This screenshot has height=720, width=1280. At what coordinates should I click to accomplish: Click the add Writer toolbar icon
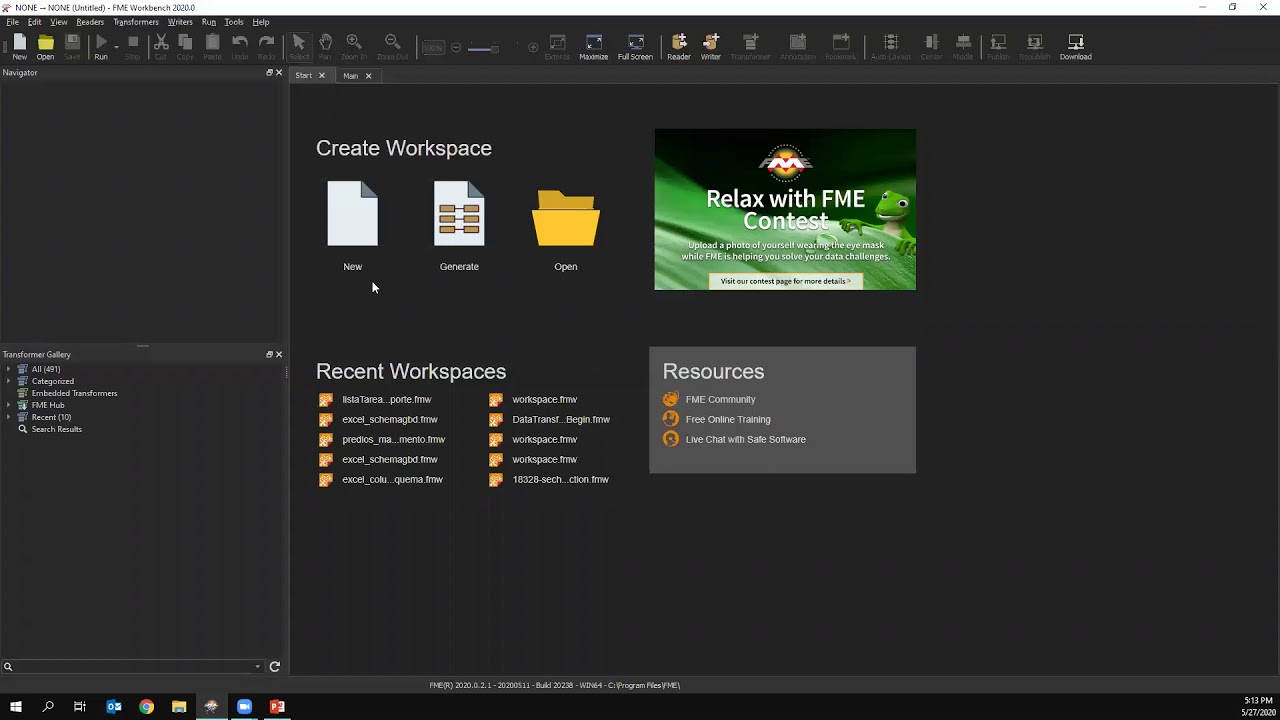pos(711,46)
